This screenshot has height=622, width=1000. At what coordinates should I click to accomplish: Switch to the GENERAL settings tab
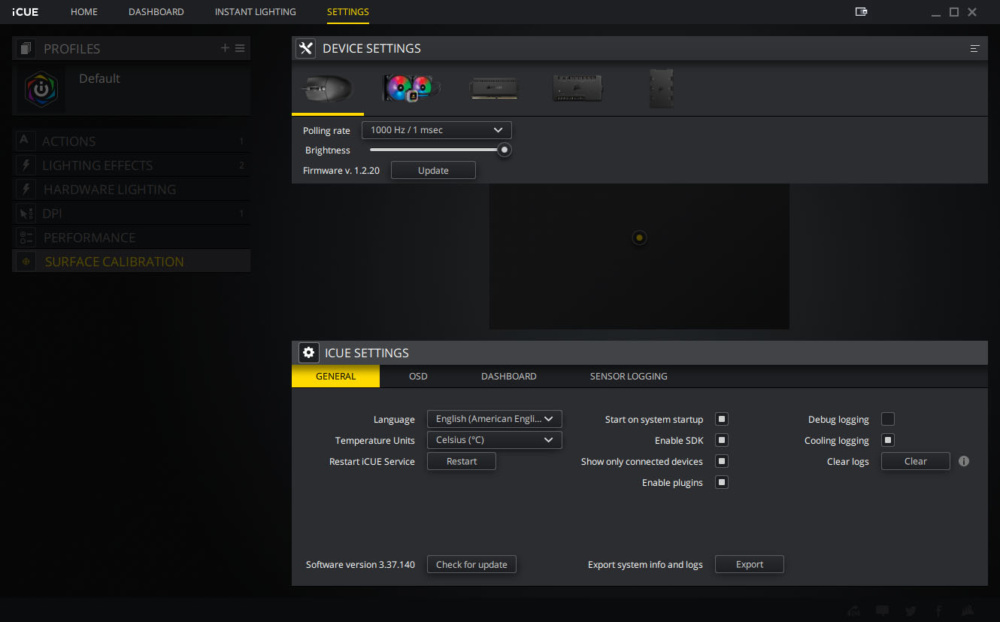pos(335,376)
